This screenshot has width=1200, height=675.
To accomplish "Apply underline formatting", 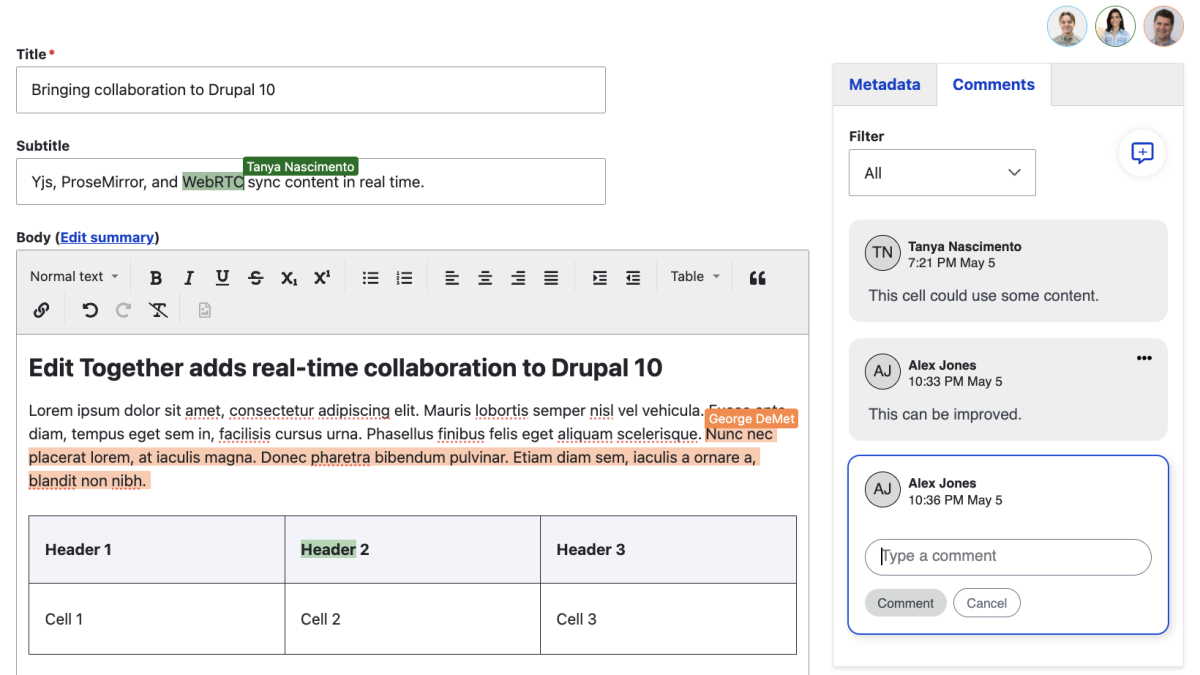I will (x=222, y=278).
